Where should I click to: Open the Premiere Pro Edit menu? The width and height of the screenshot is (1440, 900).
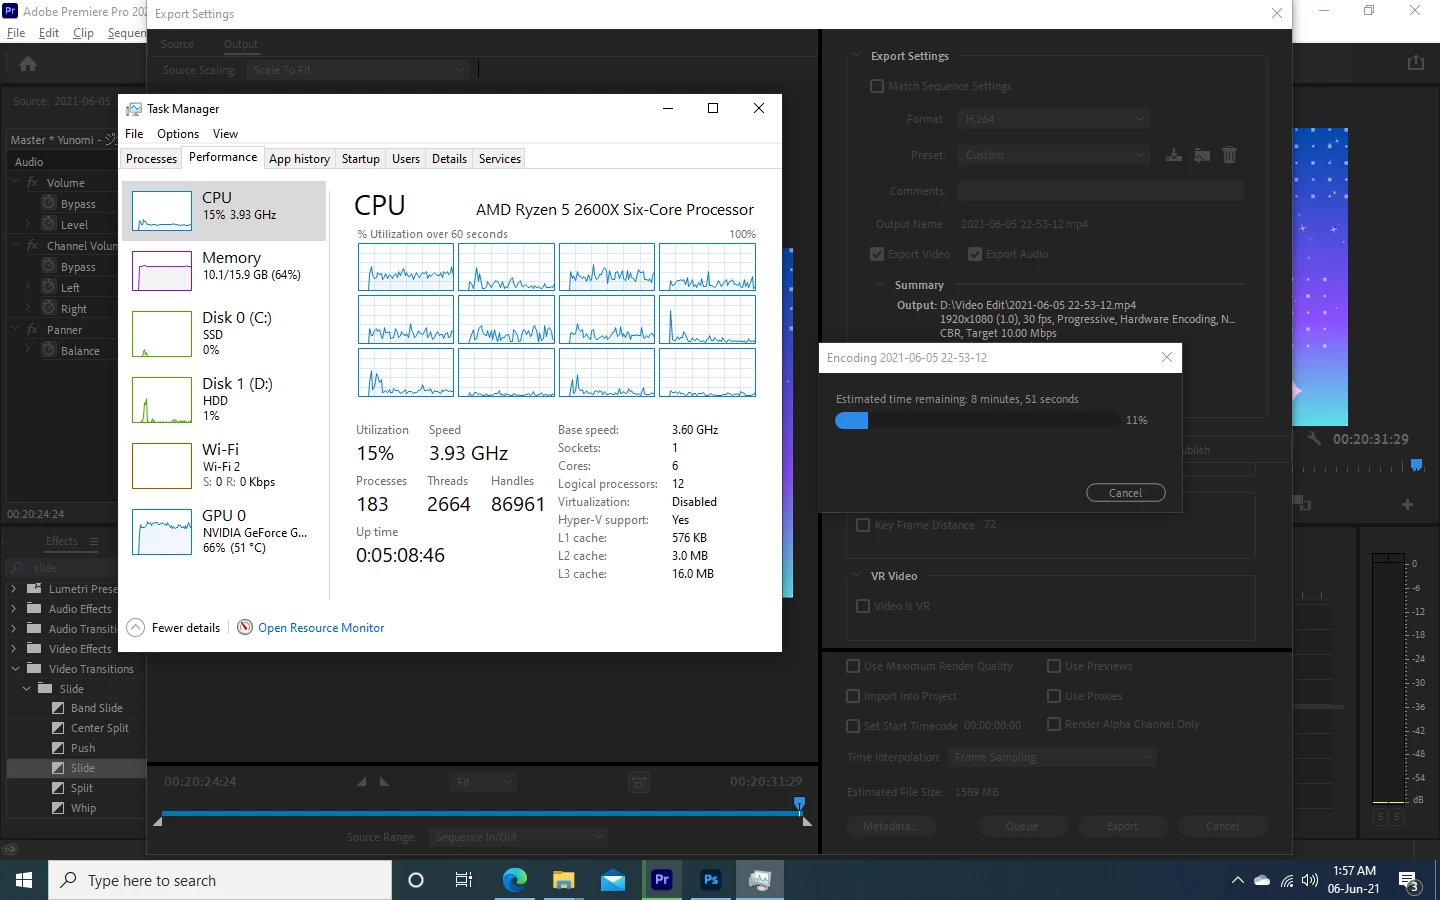click(x=49, y=33)
